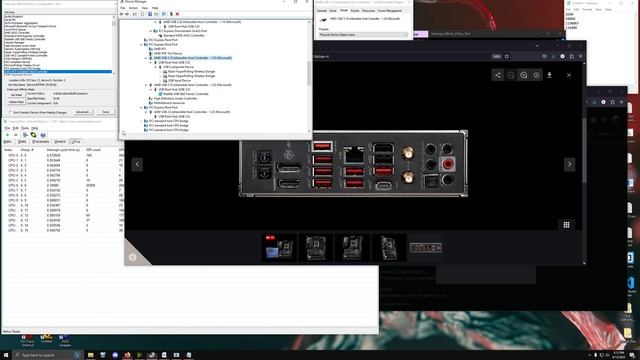Image resolution: width=640 pixels, height=360 pixels.
Task: Collapse the USB Root Hub above USB Composite Device
Action: 151,62
